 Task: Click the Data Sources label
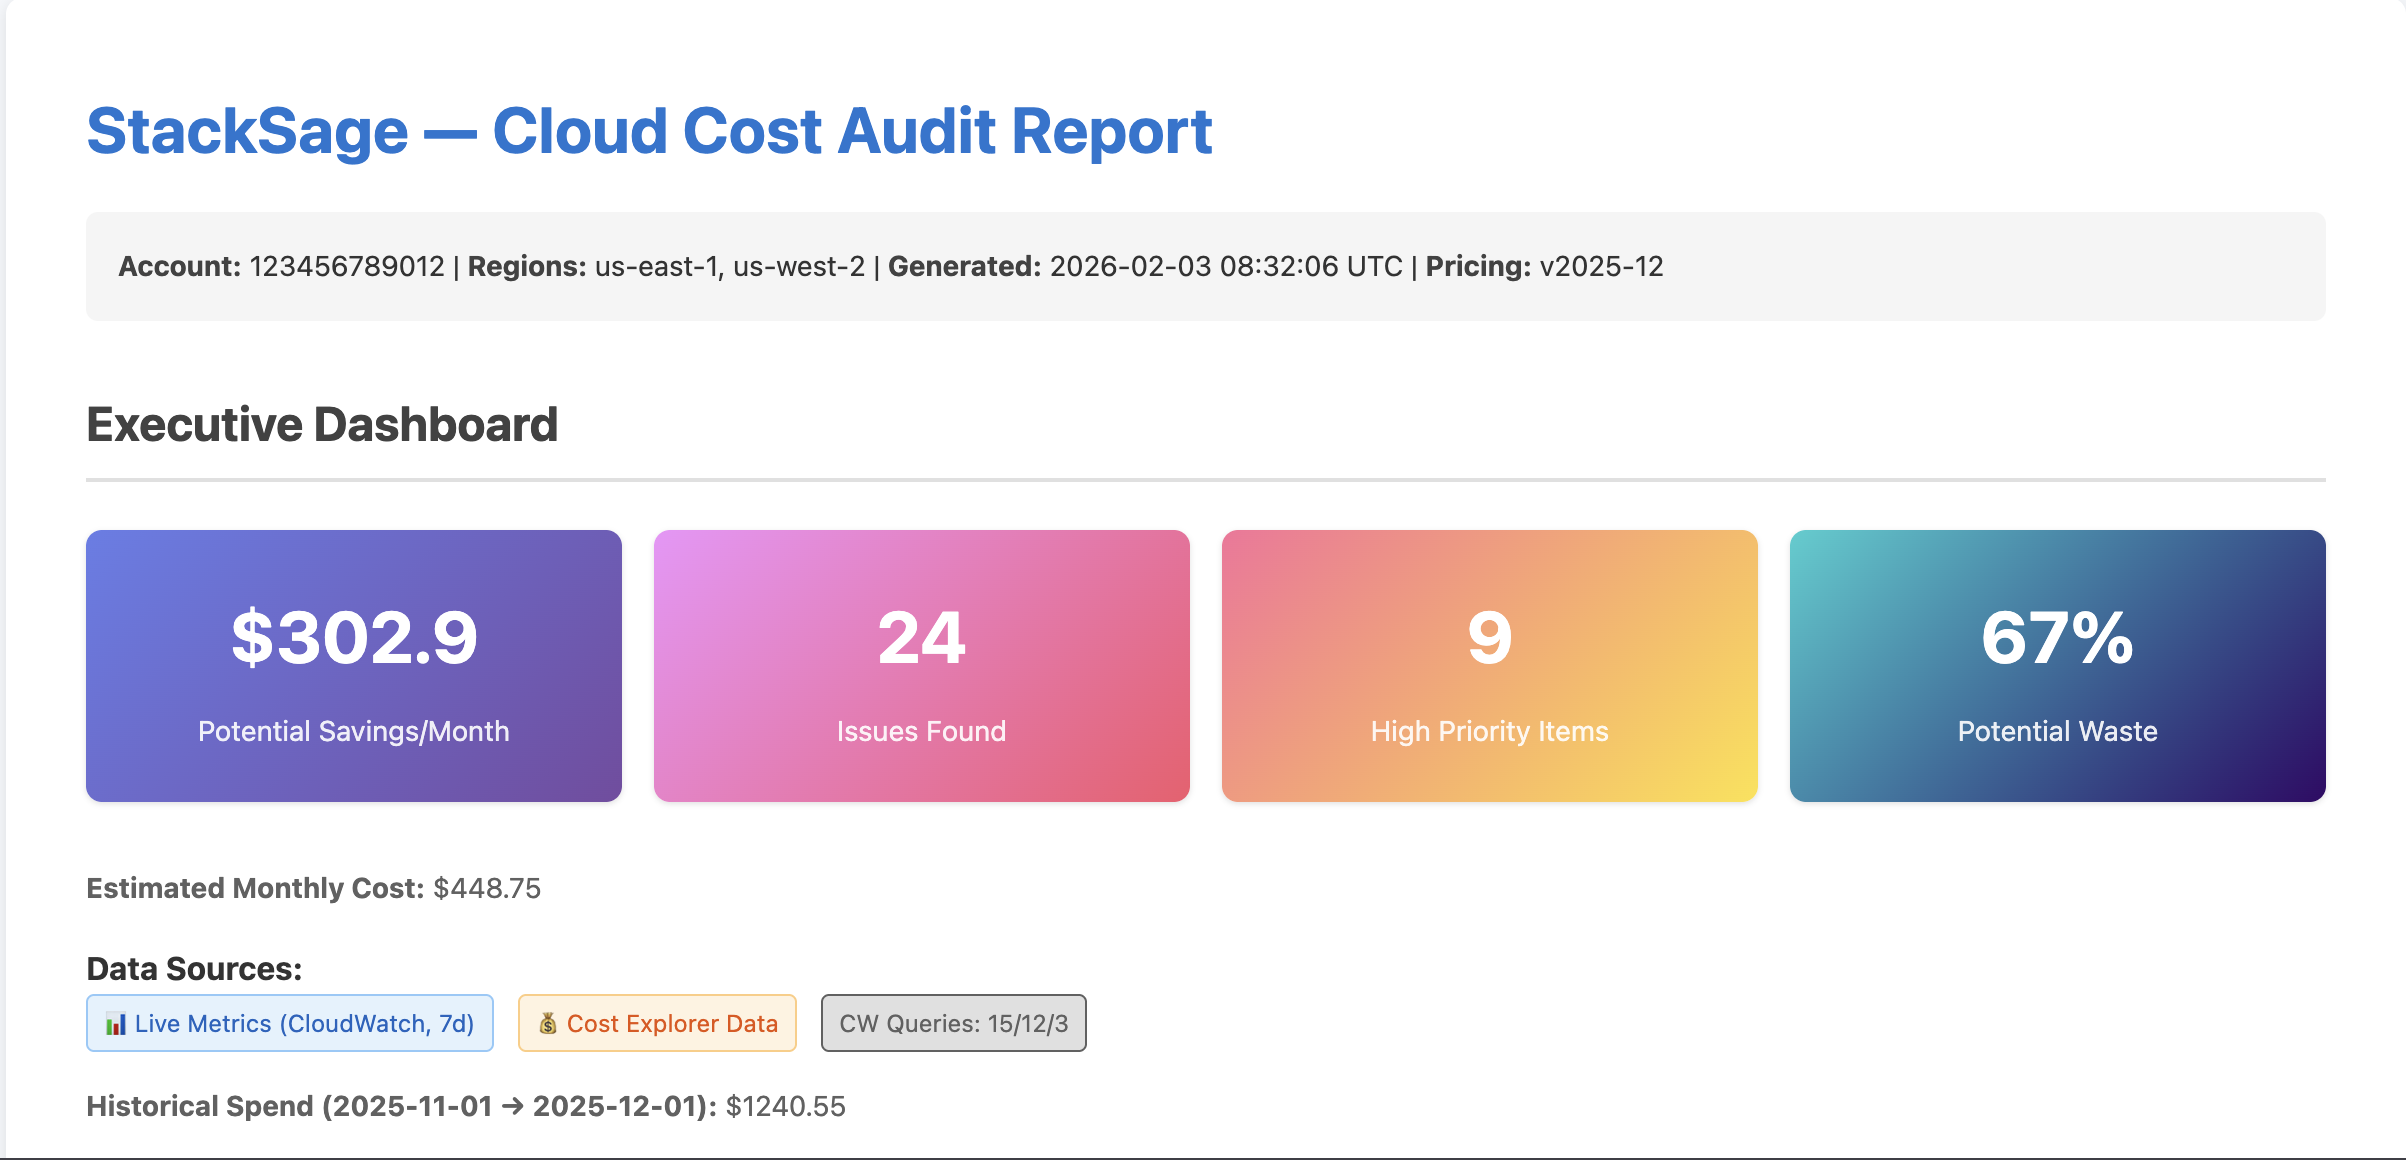coord(194,969)
